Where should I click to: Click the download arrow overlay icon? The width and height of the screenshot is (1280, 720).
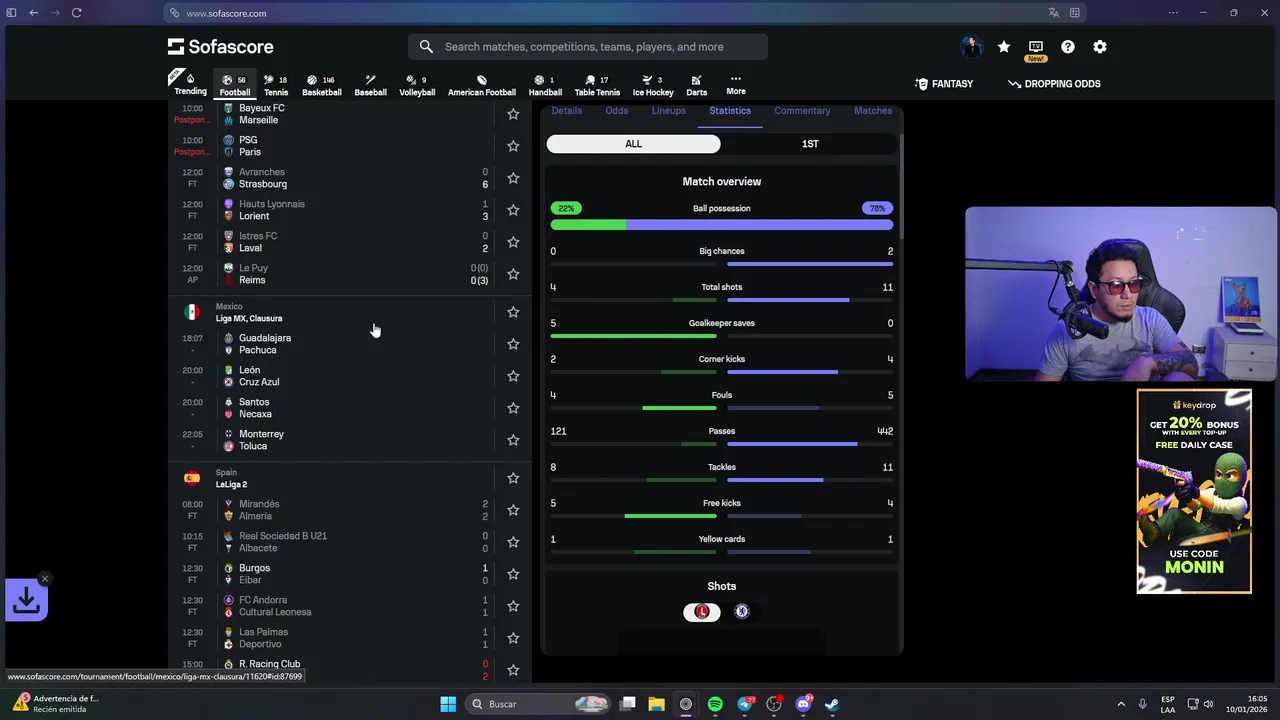[x=26, y=600]
